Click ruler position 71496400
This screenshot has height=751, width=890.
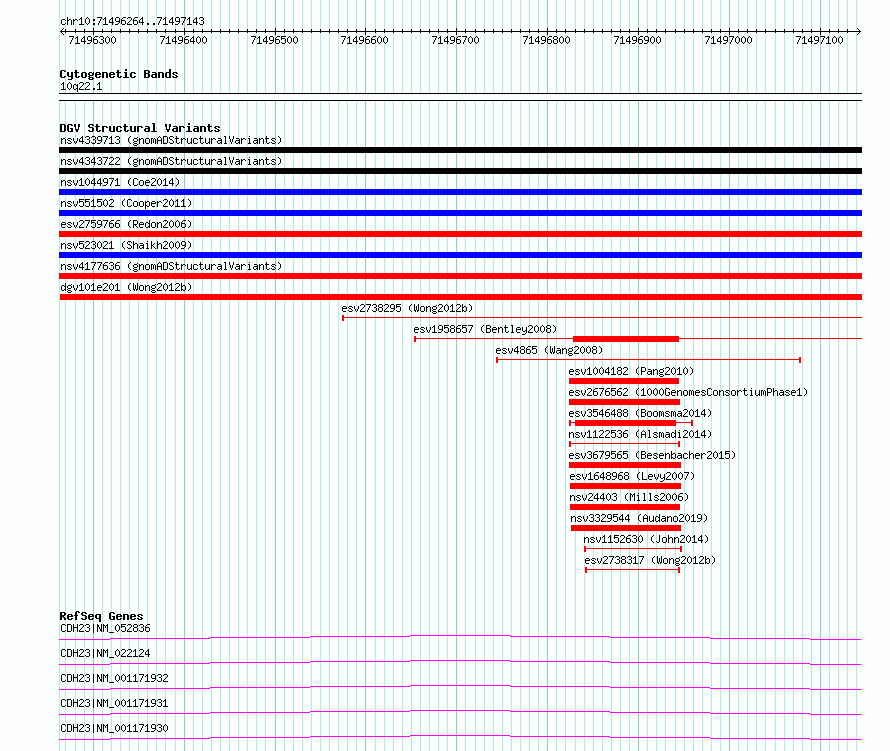pyautogui.click(x=183, y=40)
